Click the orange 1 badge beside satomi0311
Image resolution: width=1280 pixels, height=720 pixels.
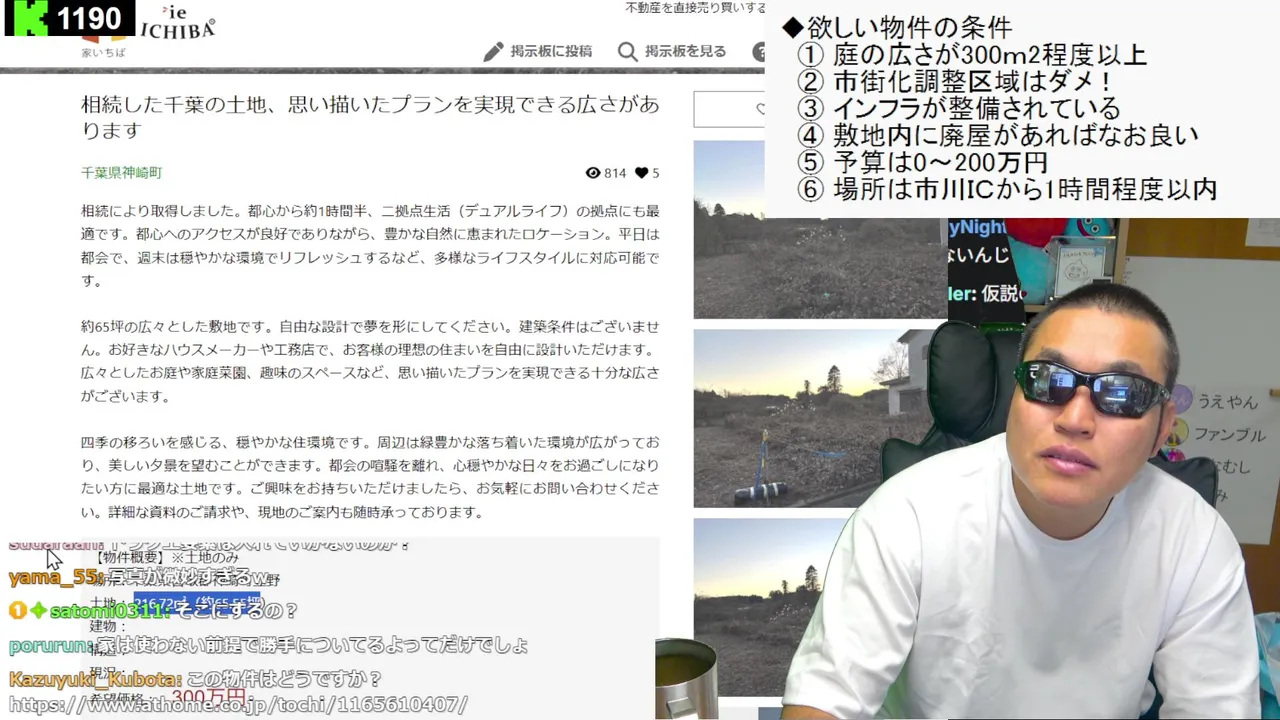pyautogui.click(x=17, y=610)
